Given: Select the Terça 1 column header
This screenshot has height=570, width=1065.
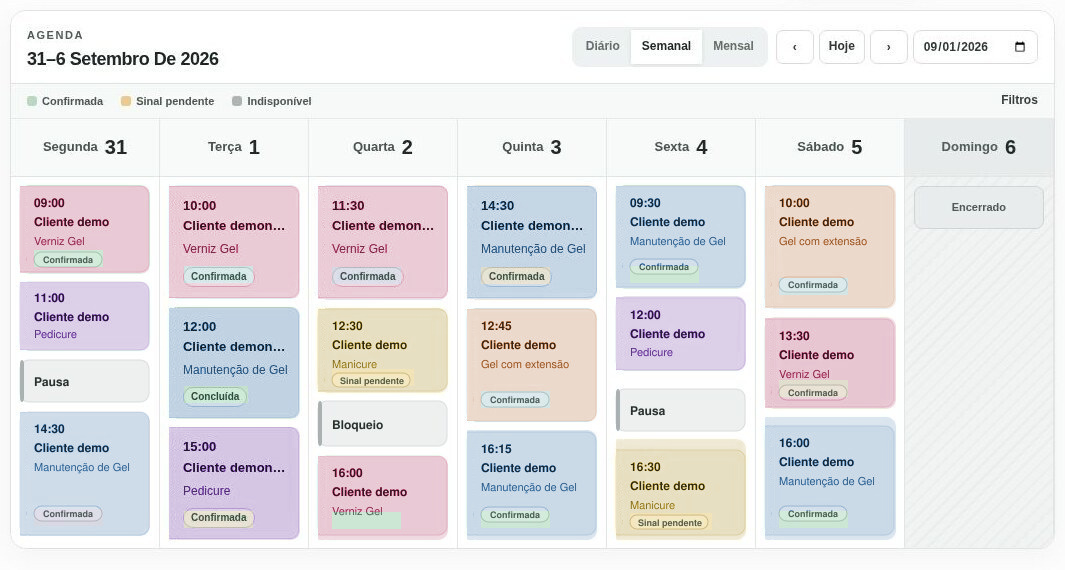Looking at the screenshot, I should coord(234,147).
